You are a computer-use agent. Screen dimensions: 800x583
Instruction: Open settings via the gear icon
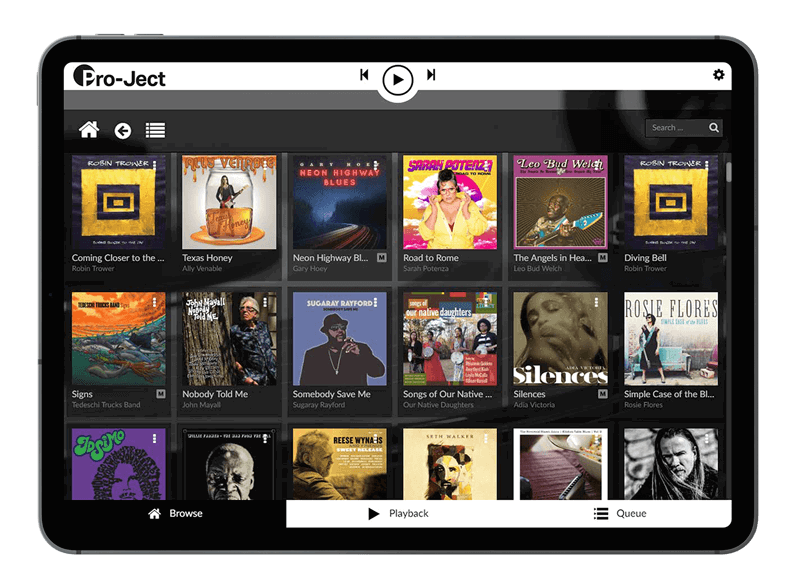(x=718, y=75)
